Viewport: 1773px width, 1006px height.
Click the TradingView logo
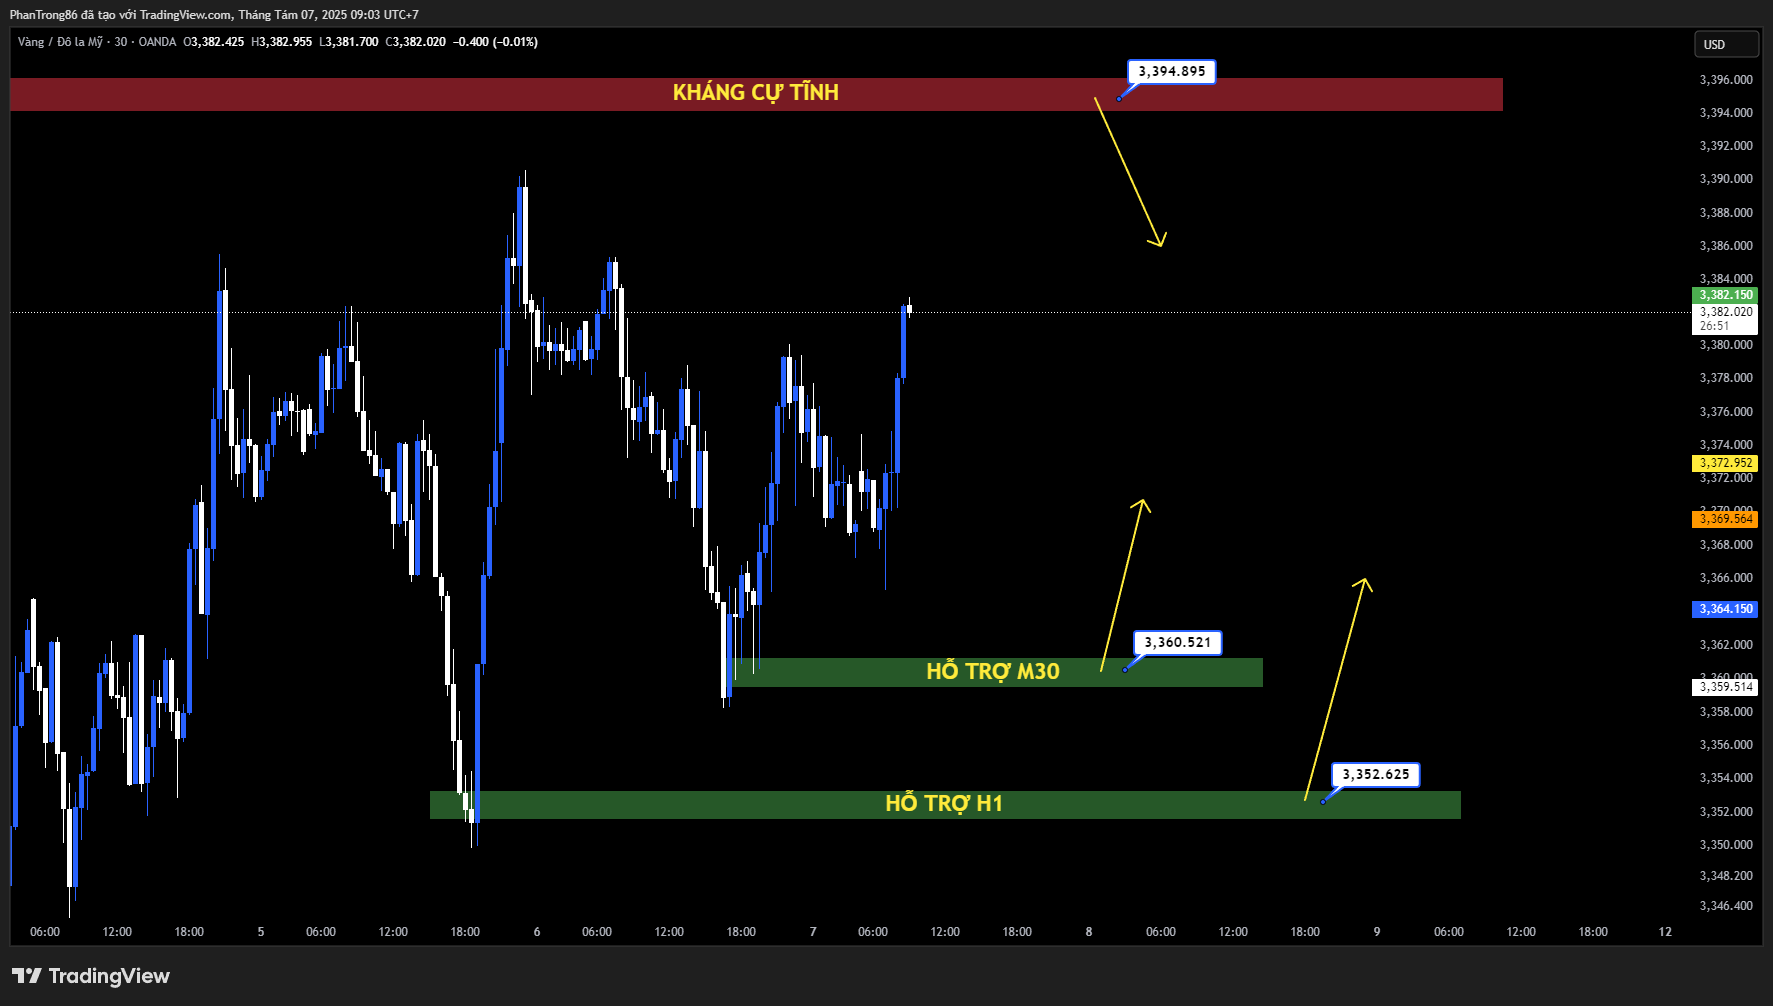pyautogui.click(x=91, y=976)
